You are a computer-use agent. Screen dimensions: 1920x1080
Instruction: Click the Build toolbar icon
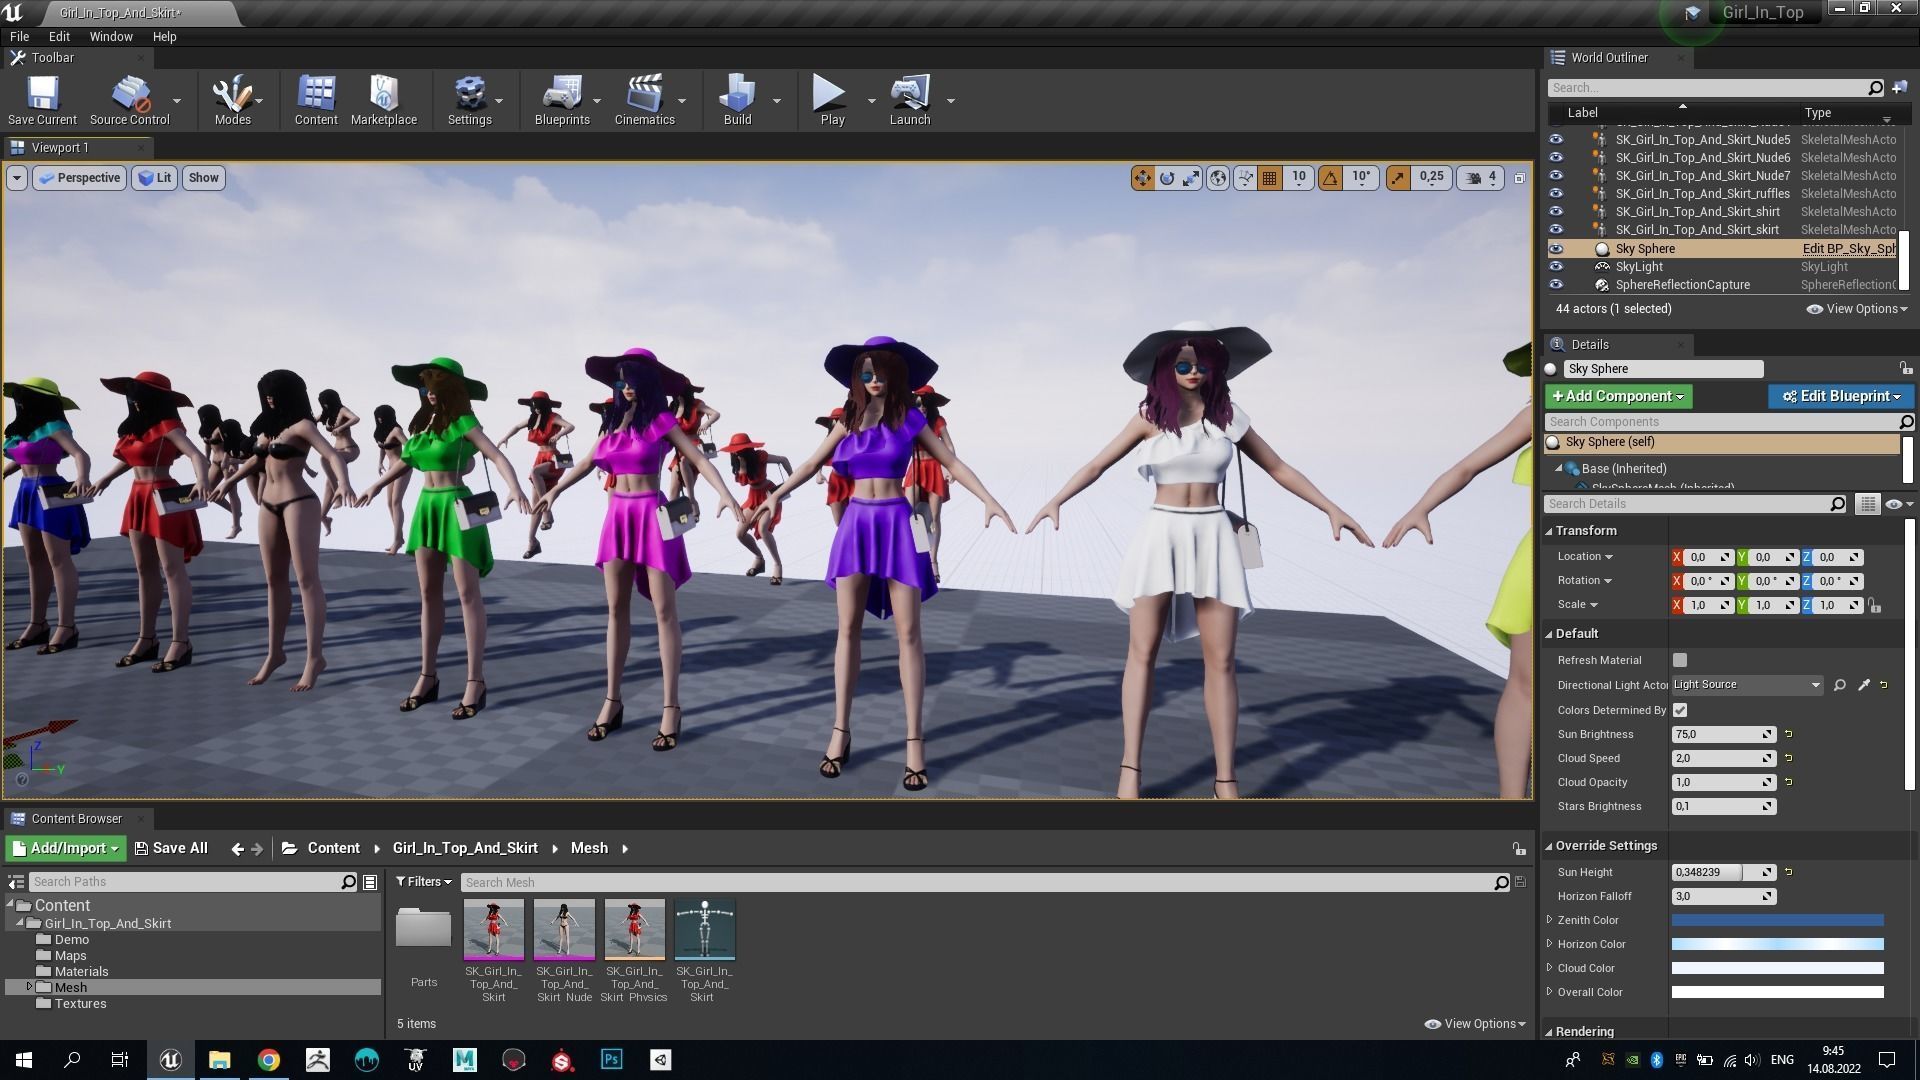pyautogui.click(x=737, y=95)
